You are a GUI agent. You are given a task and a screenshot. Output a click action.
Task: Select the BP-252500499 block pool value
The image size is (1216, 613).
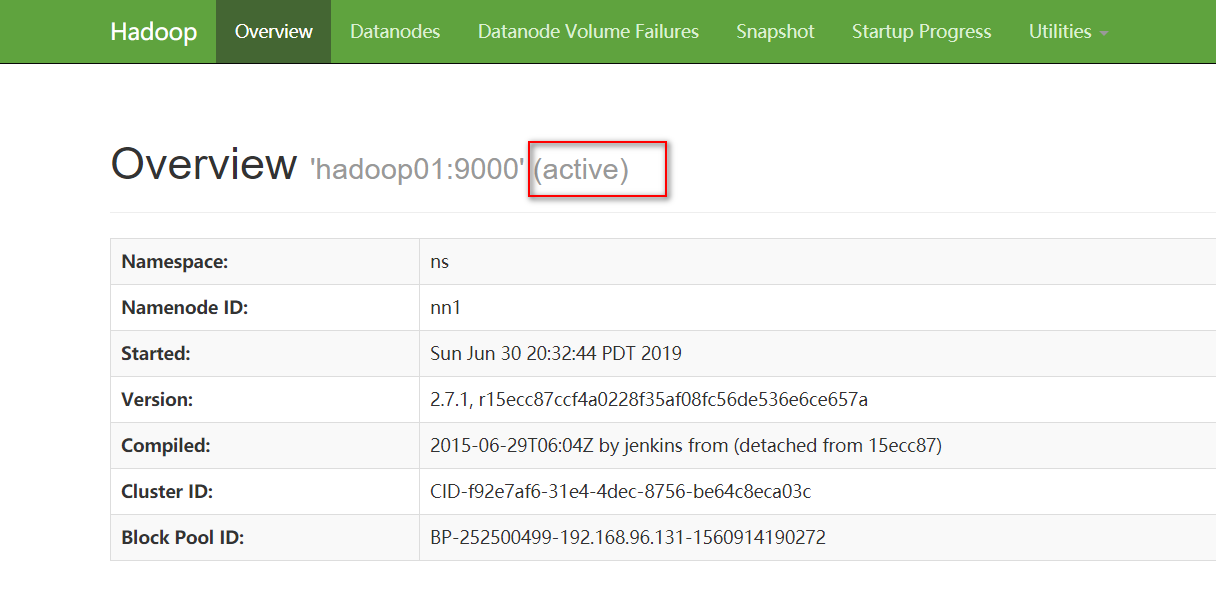pos(628,538)
